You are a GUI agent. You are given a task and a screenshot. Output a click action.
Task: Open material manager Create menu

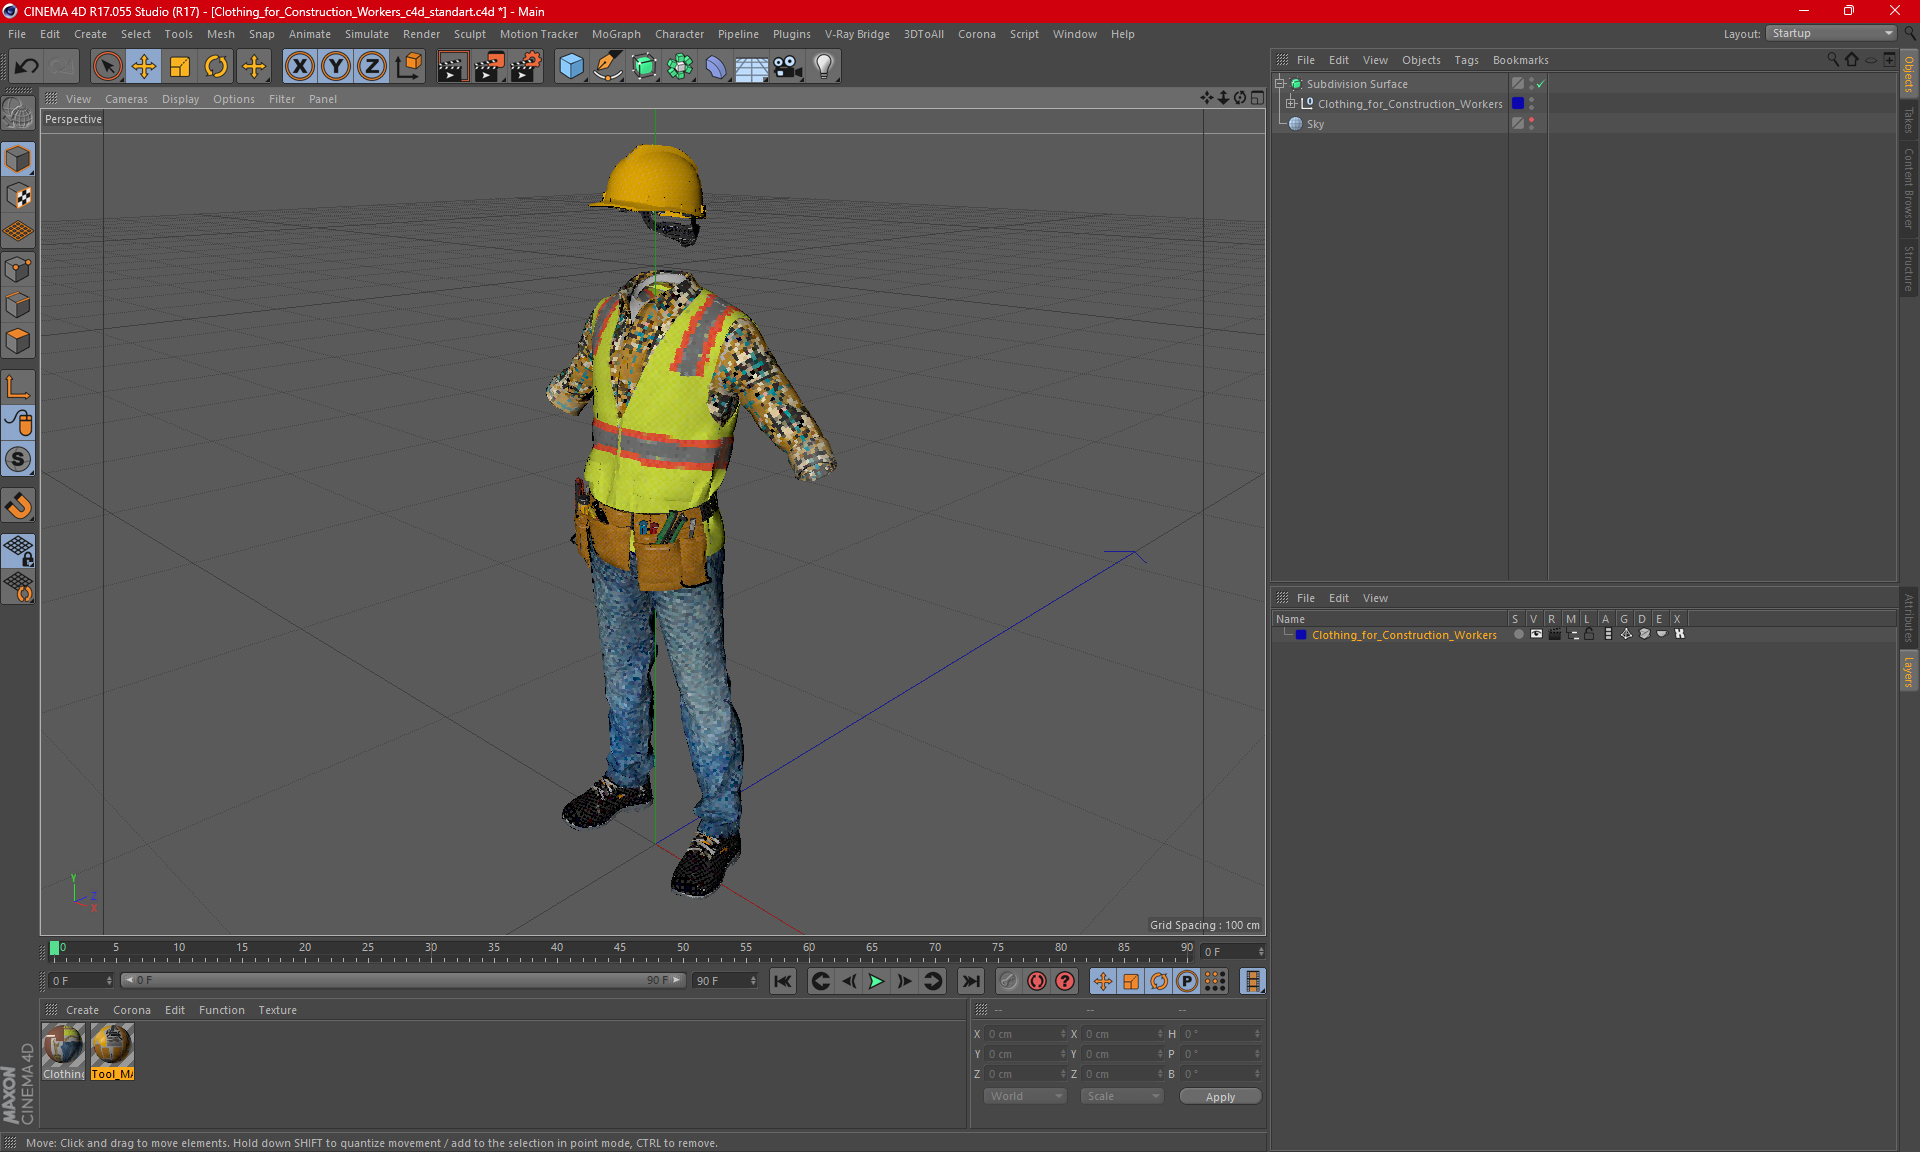pos(82,1010)
